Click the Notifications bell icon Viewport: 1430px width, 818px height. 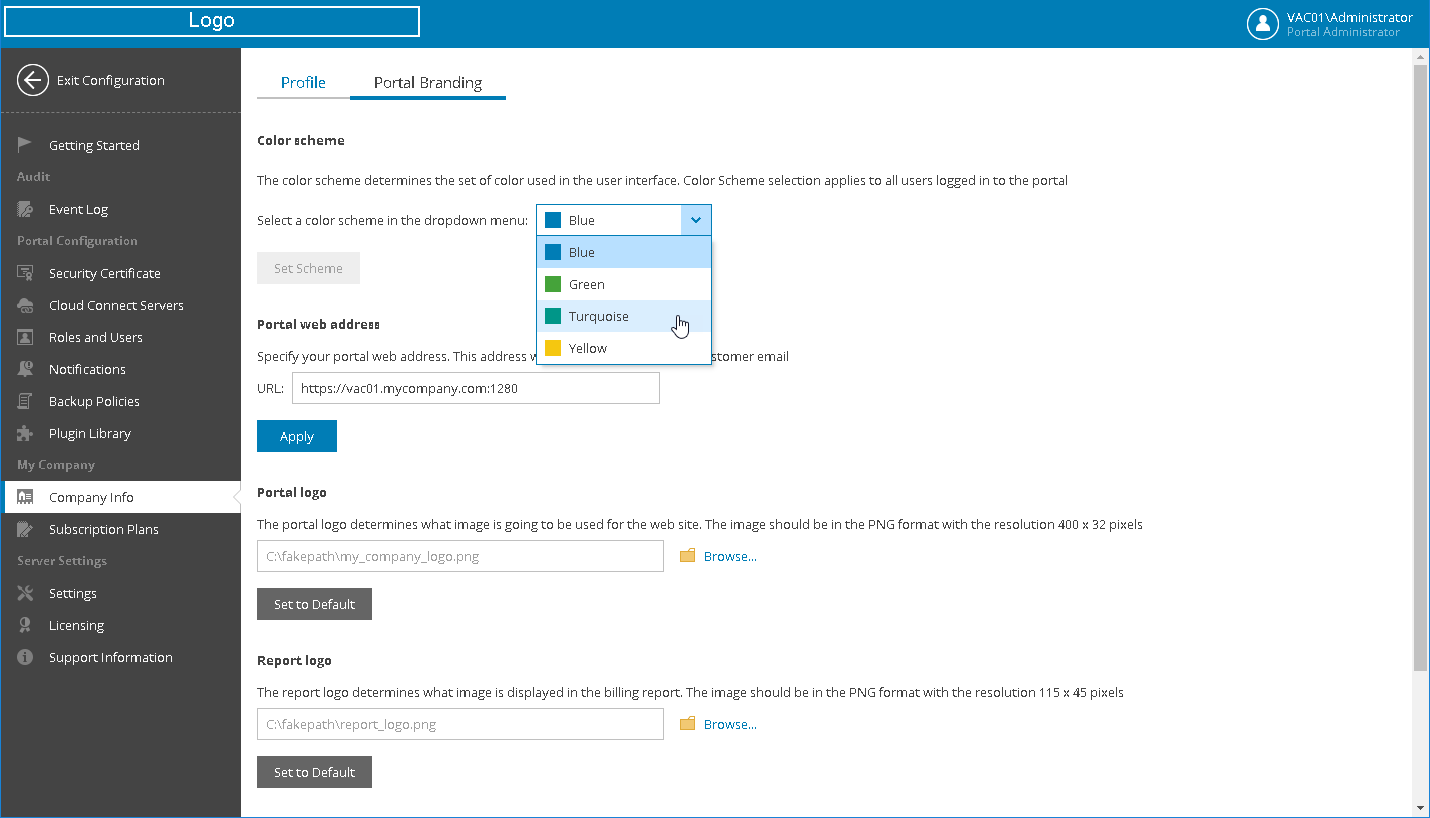pyautogui.click(x=26, y=369)
